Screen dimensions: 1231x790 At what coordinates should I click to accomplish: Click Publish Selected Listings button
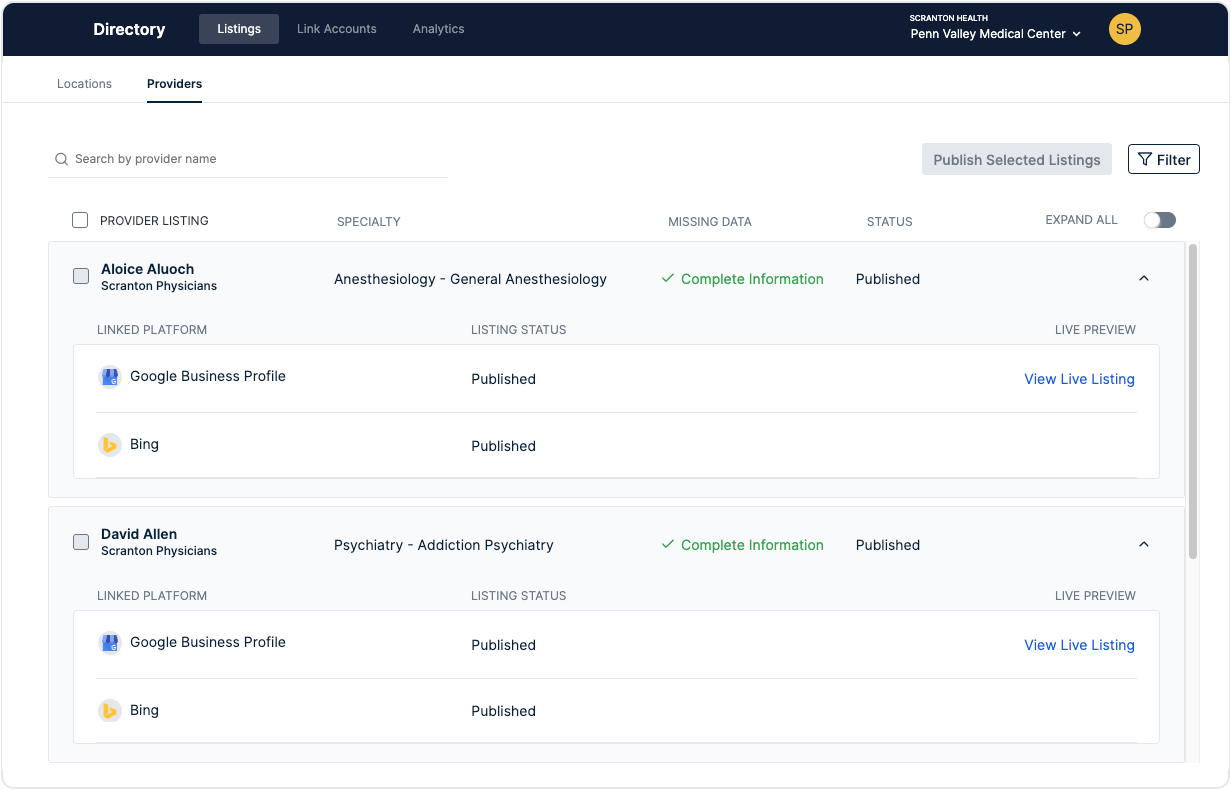(1016, 159)
